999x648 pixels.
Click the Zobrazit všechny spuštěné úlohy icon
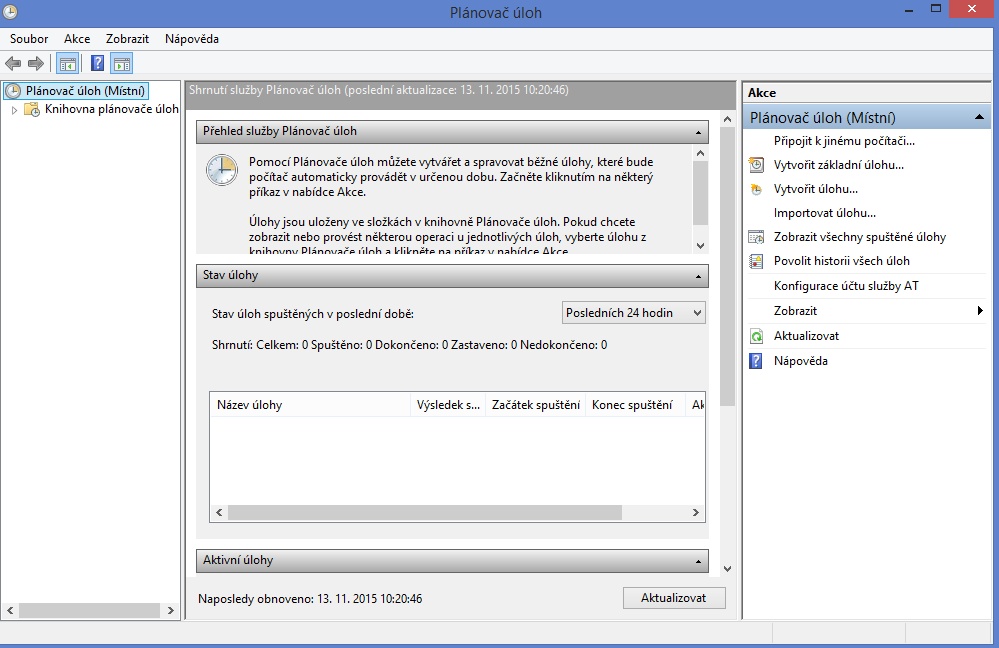(x=756, y=237)
